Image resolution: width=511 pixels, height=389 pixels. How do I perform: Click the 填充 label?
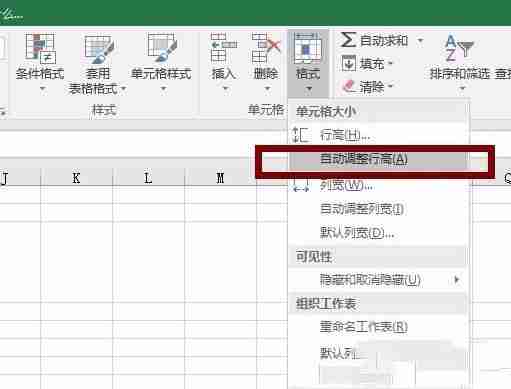(x=372, y=63)
